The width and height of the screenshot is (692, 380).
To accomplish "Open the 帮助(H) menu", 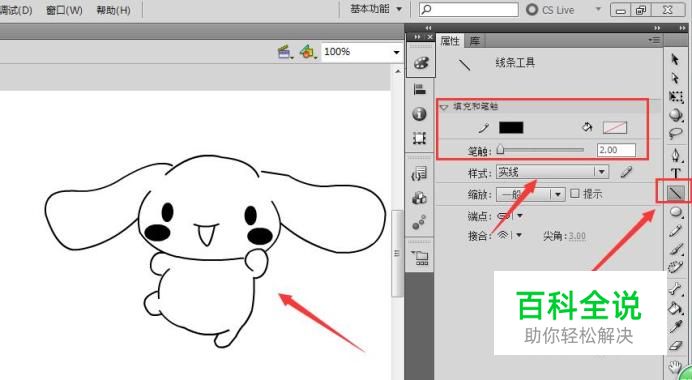I will [113, 10].
